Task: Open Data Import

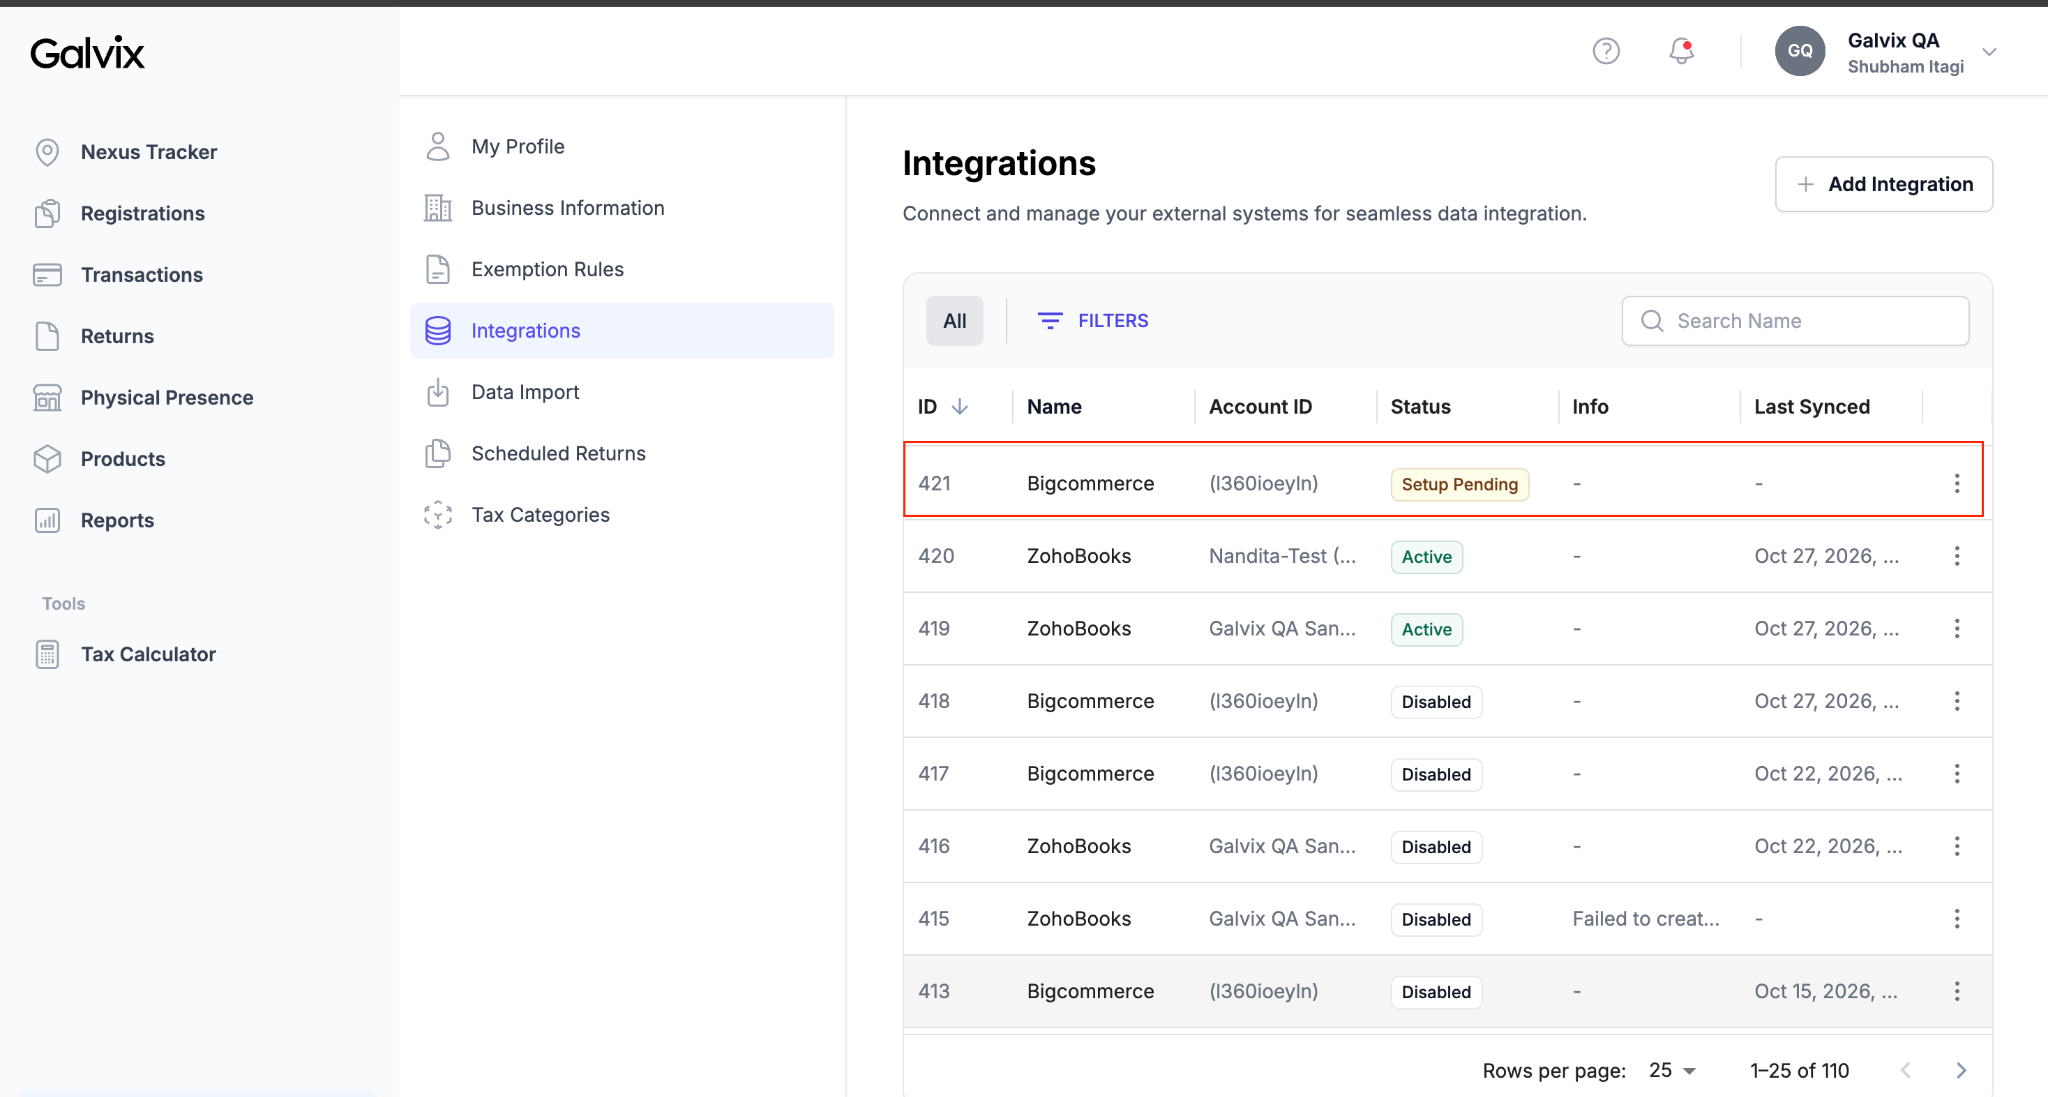Action: click(622, 392)
